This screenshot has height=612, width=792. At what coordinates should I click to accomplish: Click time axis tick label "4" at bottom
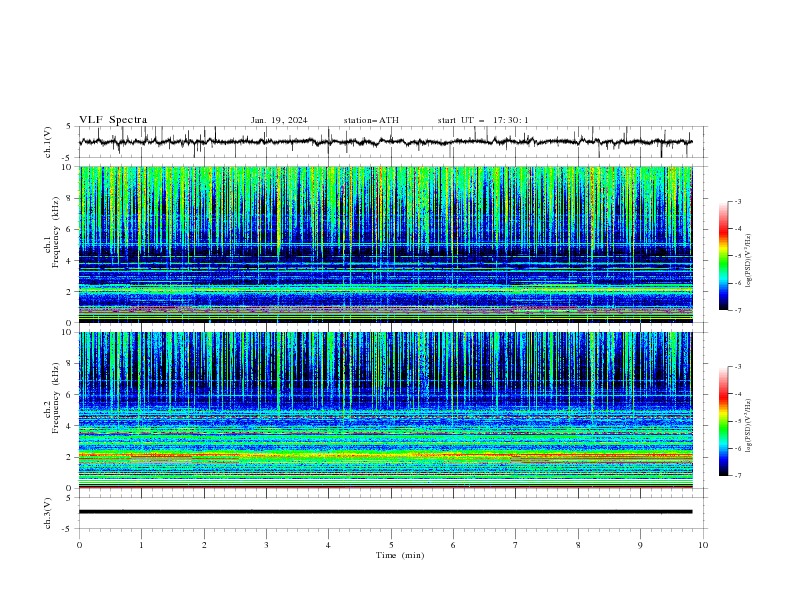click(x=328, y=545)
